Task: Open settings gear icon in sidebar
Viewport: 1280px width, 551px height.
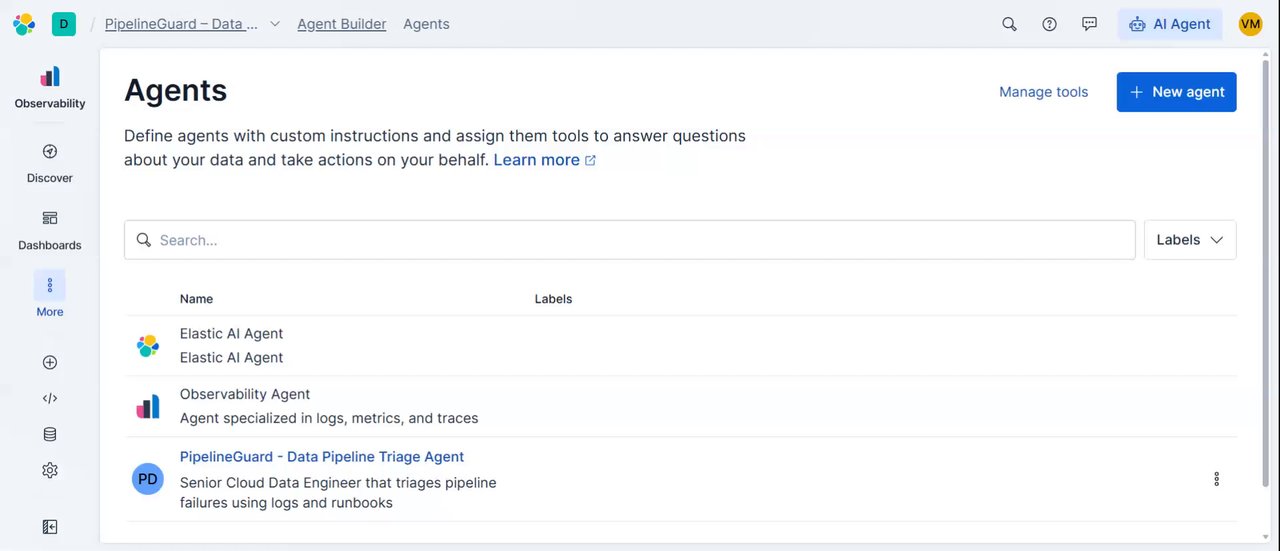Action: coord(50,470)
